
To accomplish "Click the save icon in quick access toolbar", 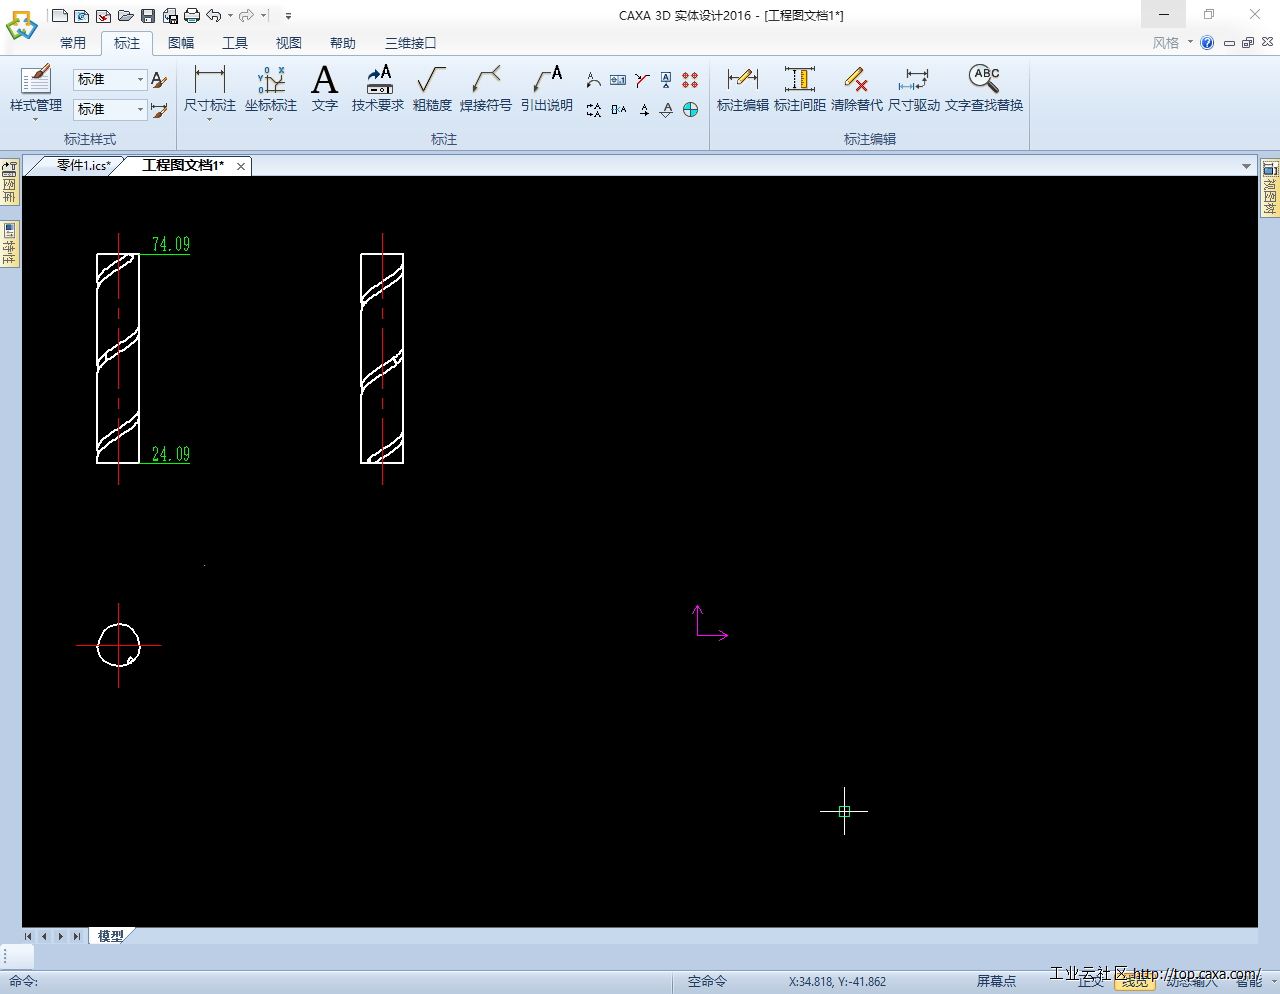I will coord(148,16).
